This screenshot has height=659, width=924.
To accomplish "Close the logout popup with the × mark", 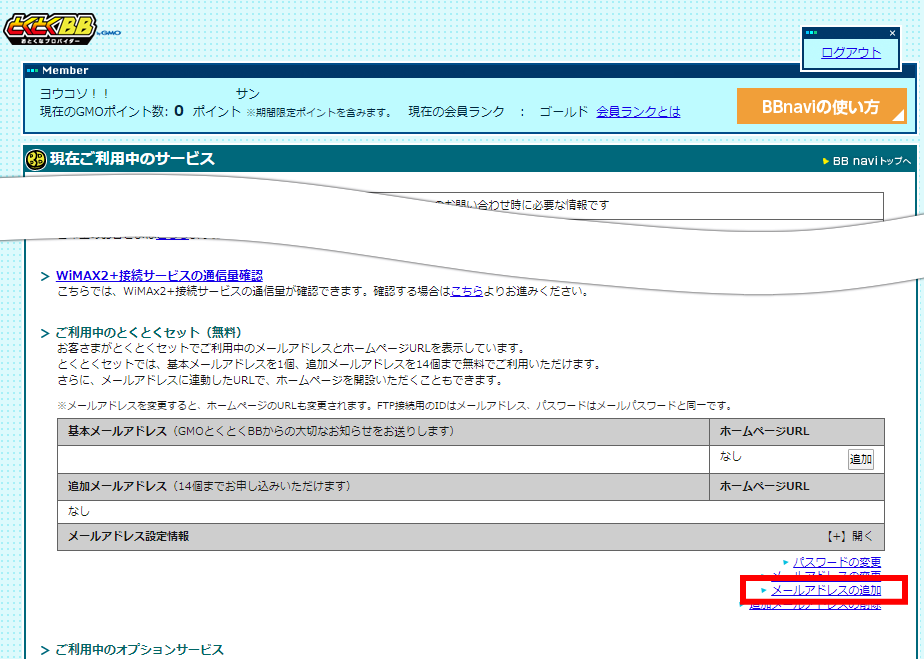I will [892, 33].
